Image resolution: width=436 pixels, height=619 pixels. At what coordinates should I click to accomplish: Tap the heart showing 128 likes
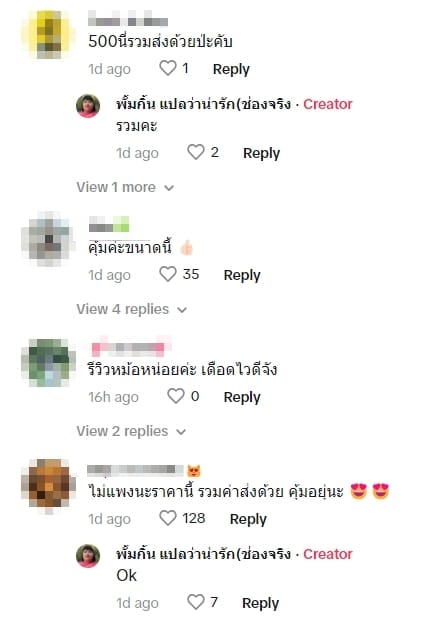pos(167,518)
